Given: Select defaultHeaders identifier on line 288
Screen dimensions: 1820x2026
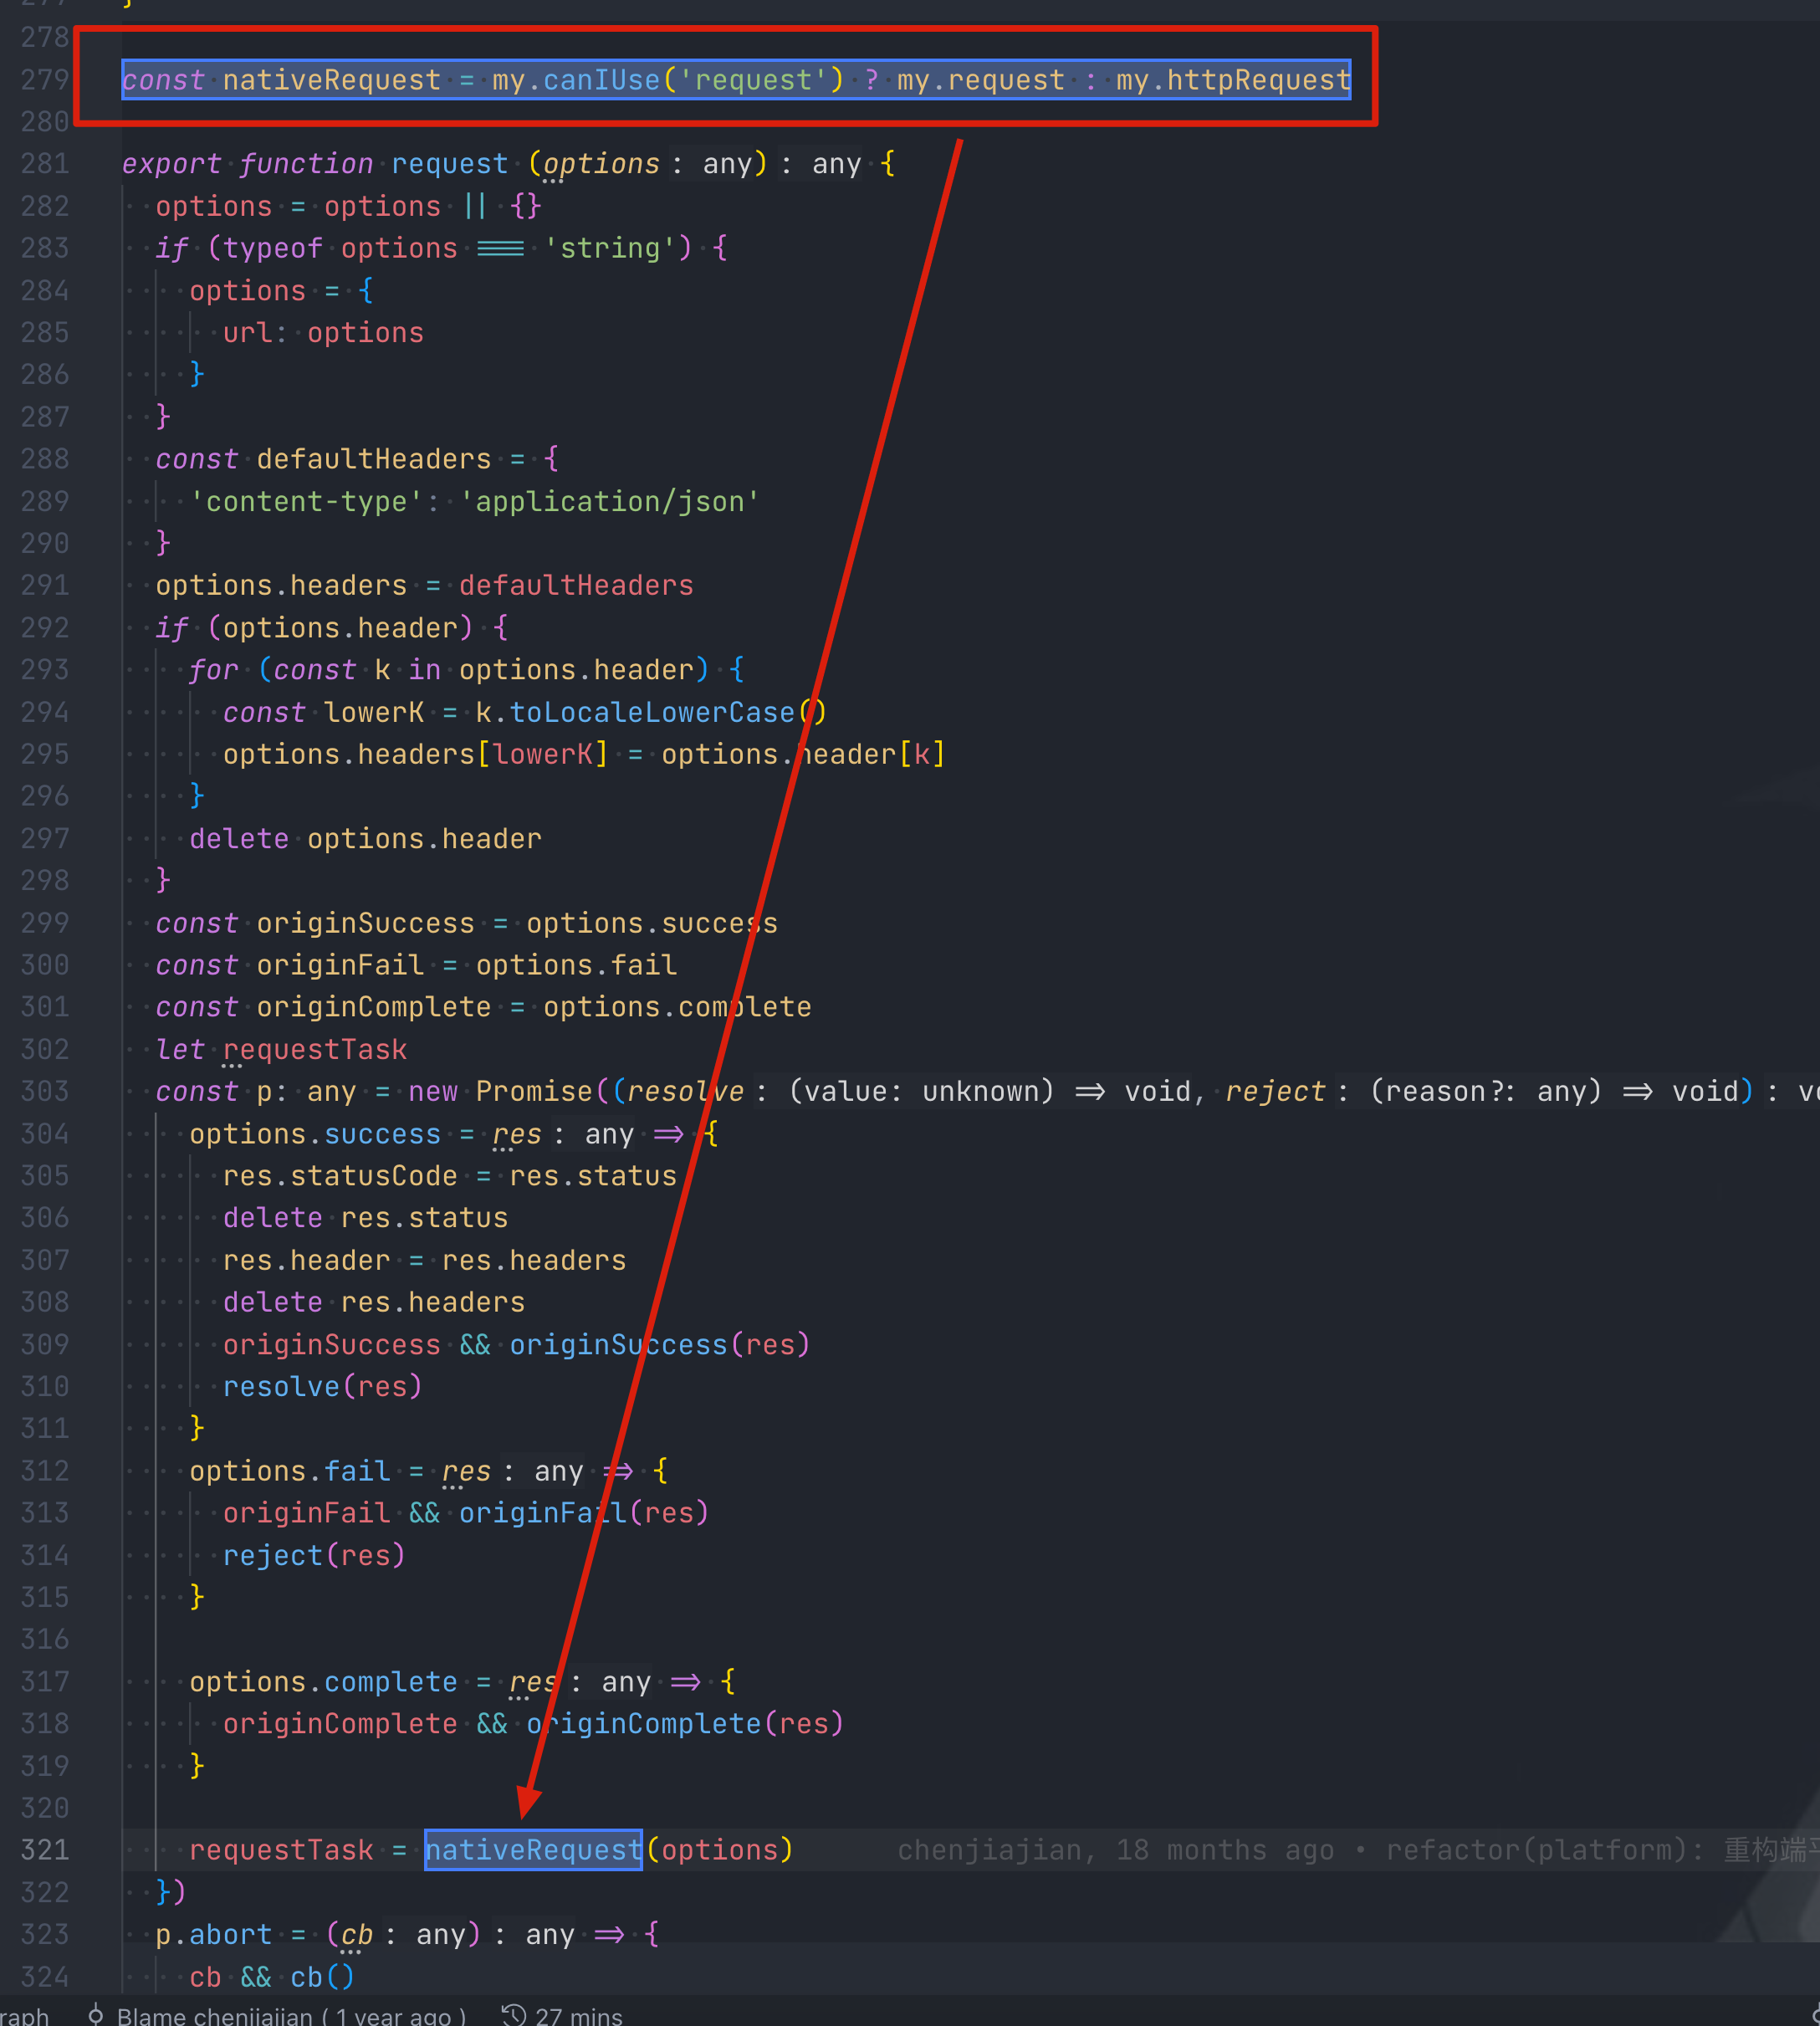Looking at the screenshot, I should [x=374, y=458].
